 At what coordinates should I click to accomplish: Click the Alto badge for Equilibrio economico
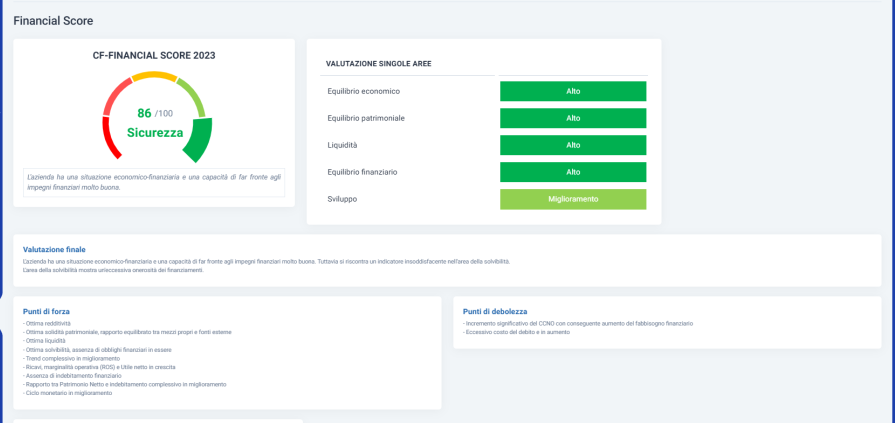(573, 91)
